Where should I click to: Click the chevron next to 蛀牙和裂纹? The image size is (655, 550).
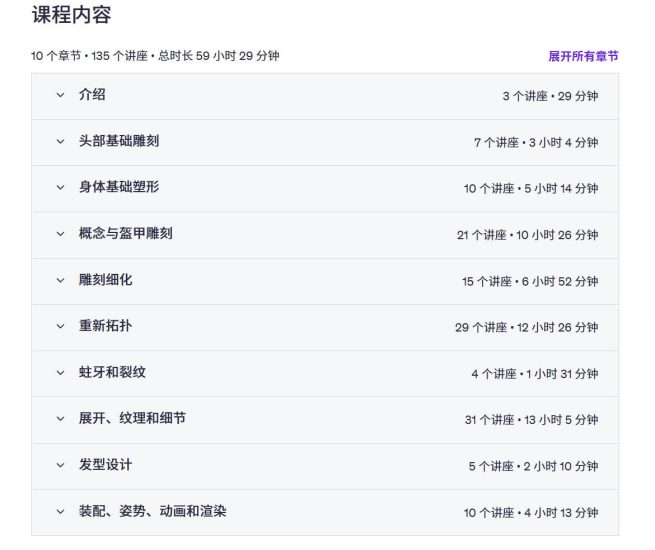[60, 373]
